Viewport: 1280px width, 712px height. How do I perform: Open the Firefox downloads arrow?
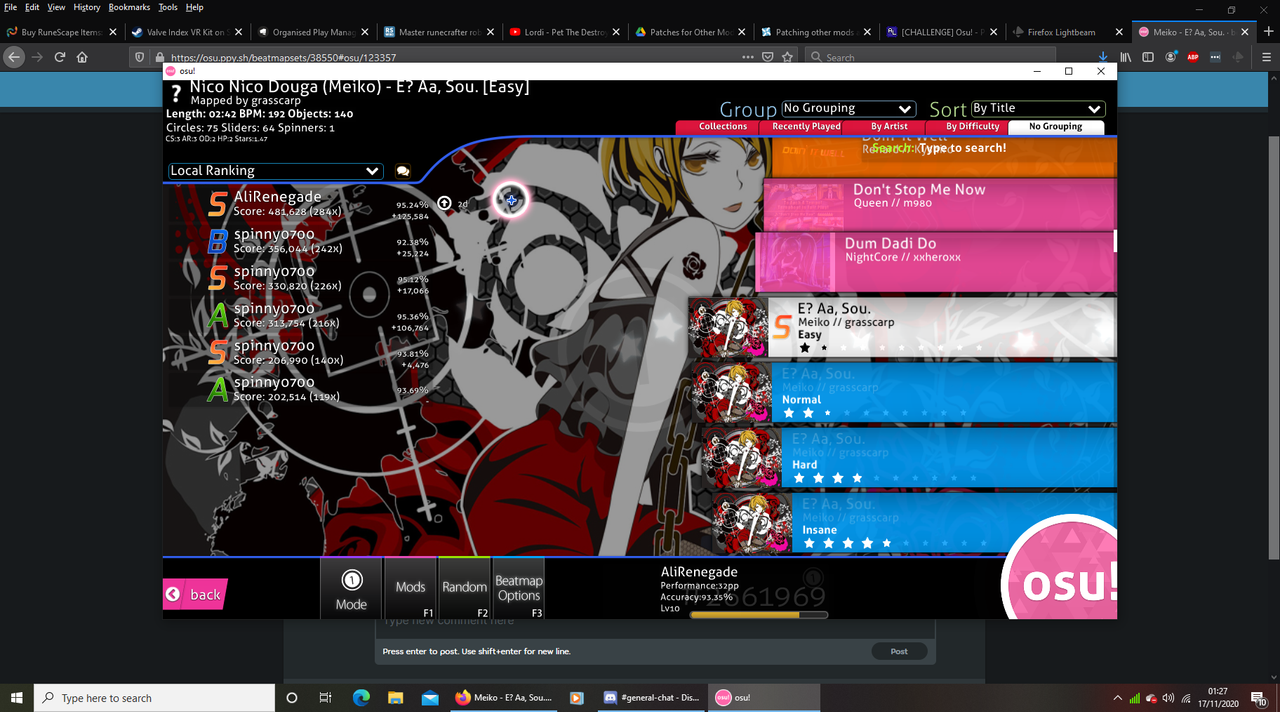click(x=1103, y=57)
